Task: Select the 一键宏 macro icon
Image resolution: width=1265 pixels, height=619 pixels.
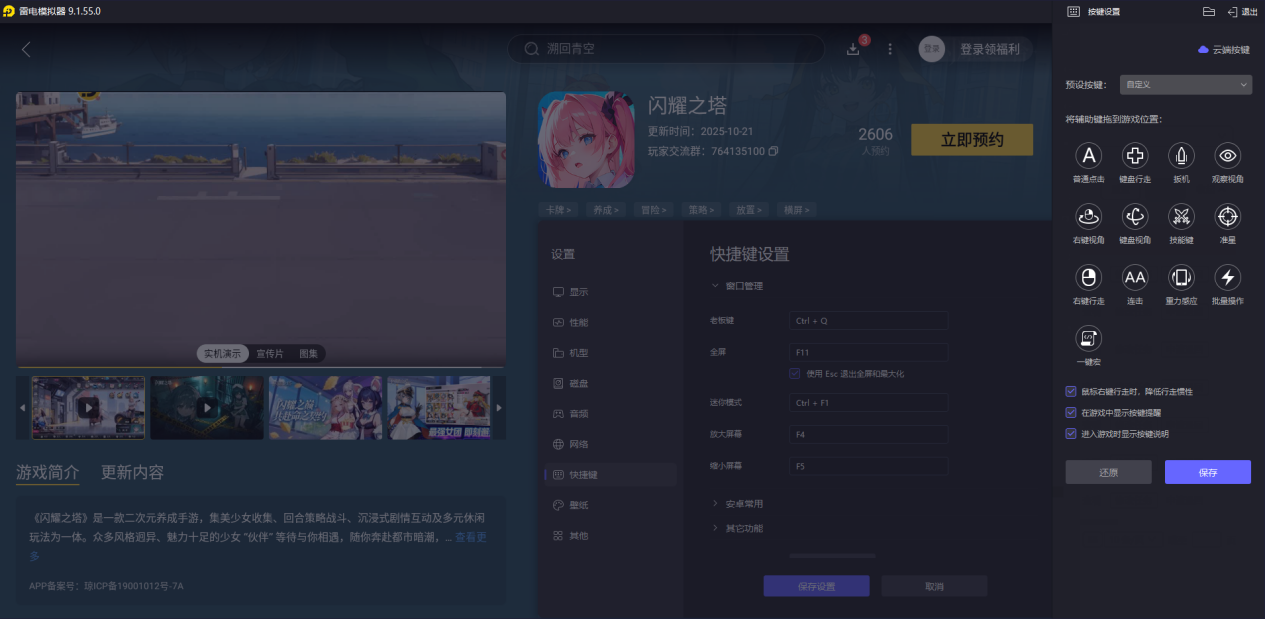Action: 1088,338
